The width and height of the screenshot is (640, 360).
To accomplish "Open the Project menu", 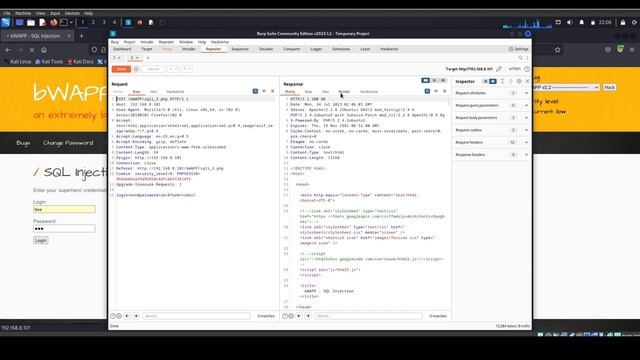I will point(129,42).
